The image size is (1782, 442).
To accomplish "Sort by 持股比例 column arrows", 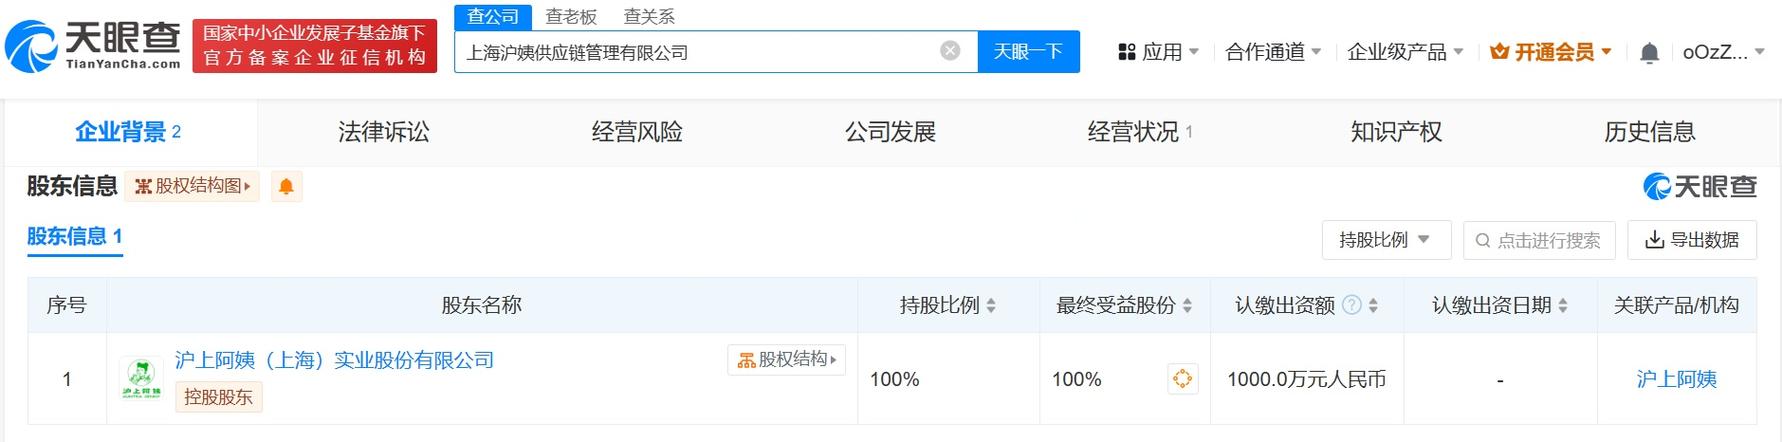I will (991, 306).
